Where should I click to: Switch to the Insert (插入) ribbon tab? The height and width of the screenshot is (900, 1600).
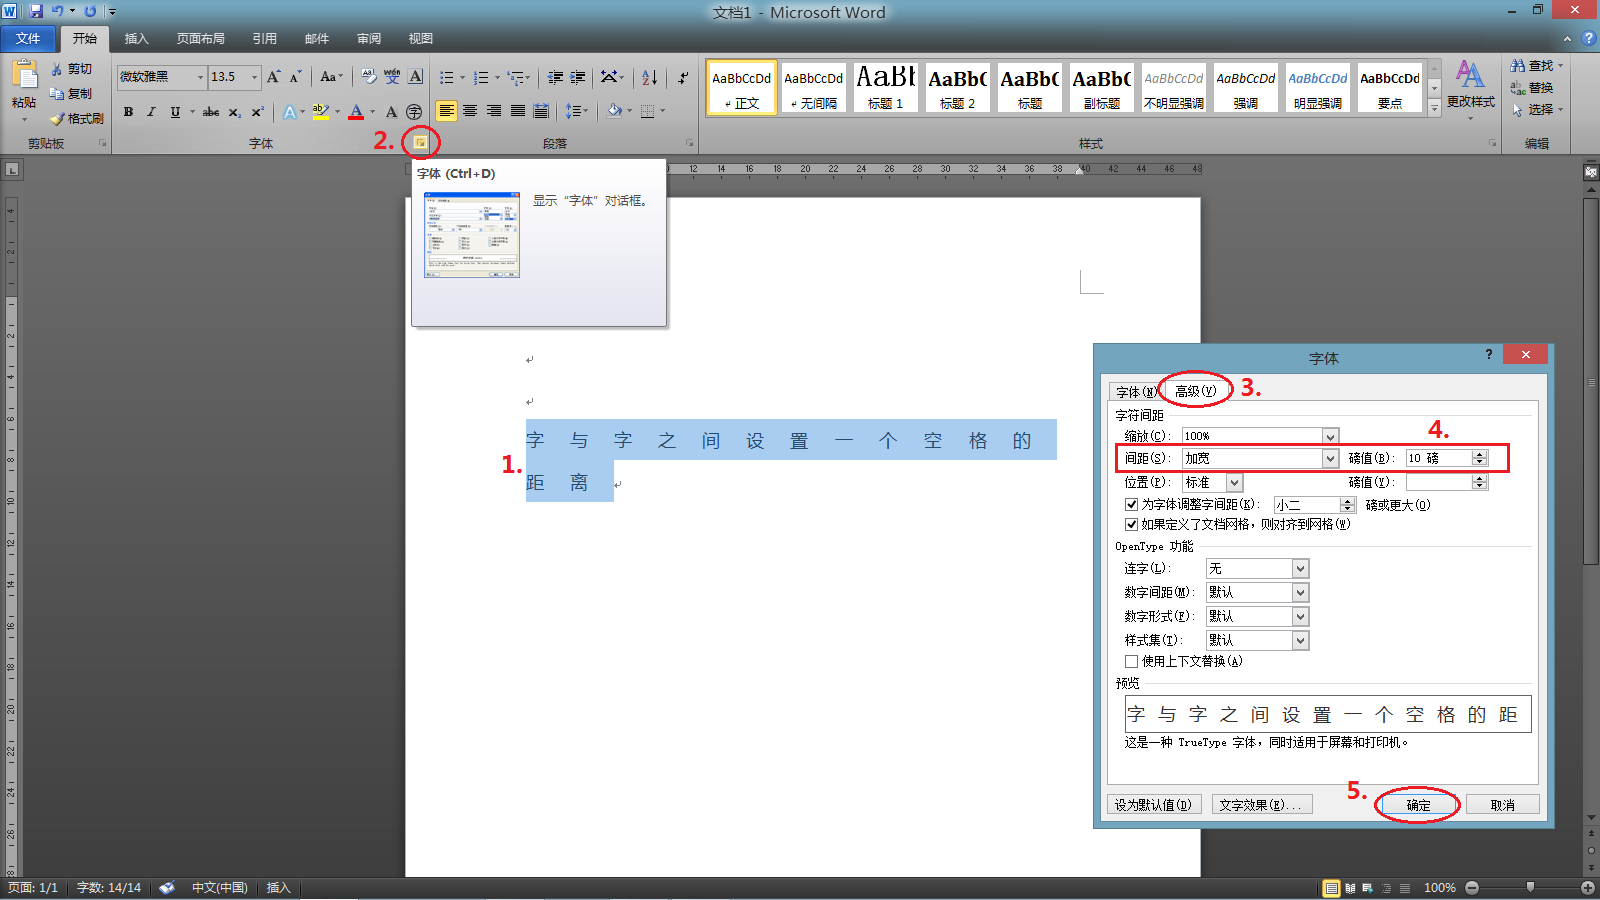tap(136, 39)
